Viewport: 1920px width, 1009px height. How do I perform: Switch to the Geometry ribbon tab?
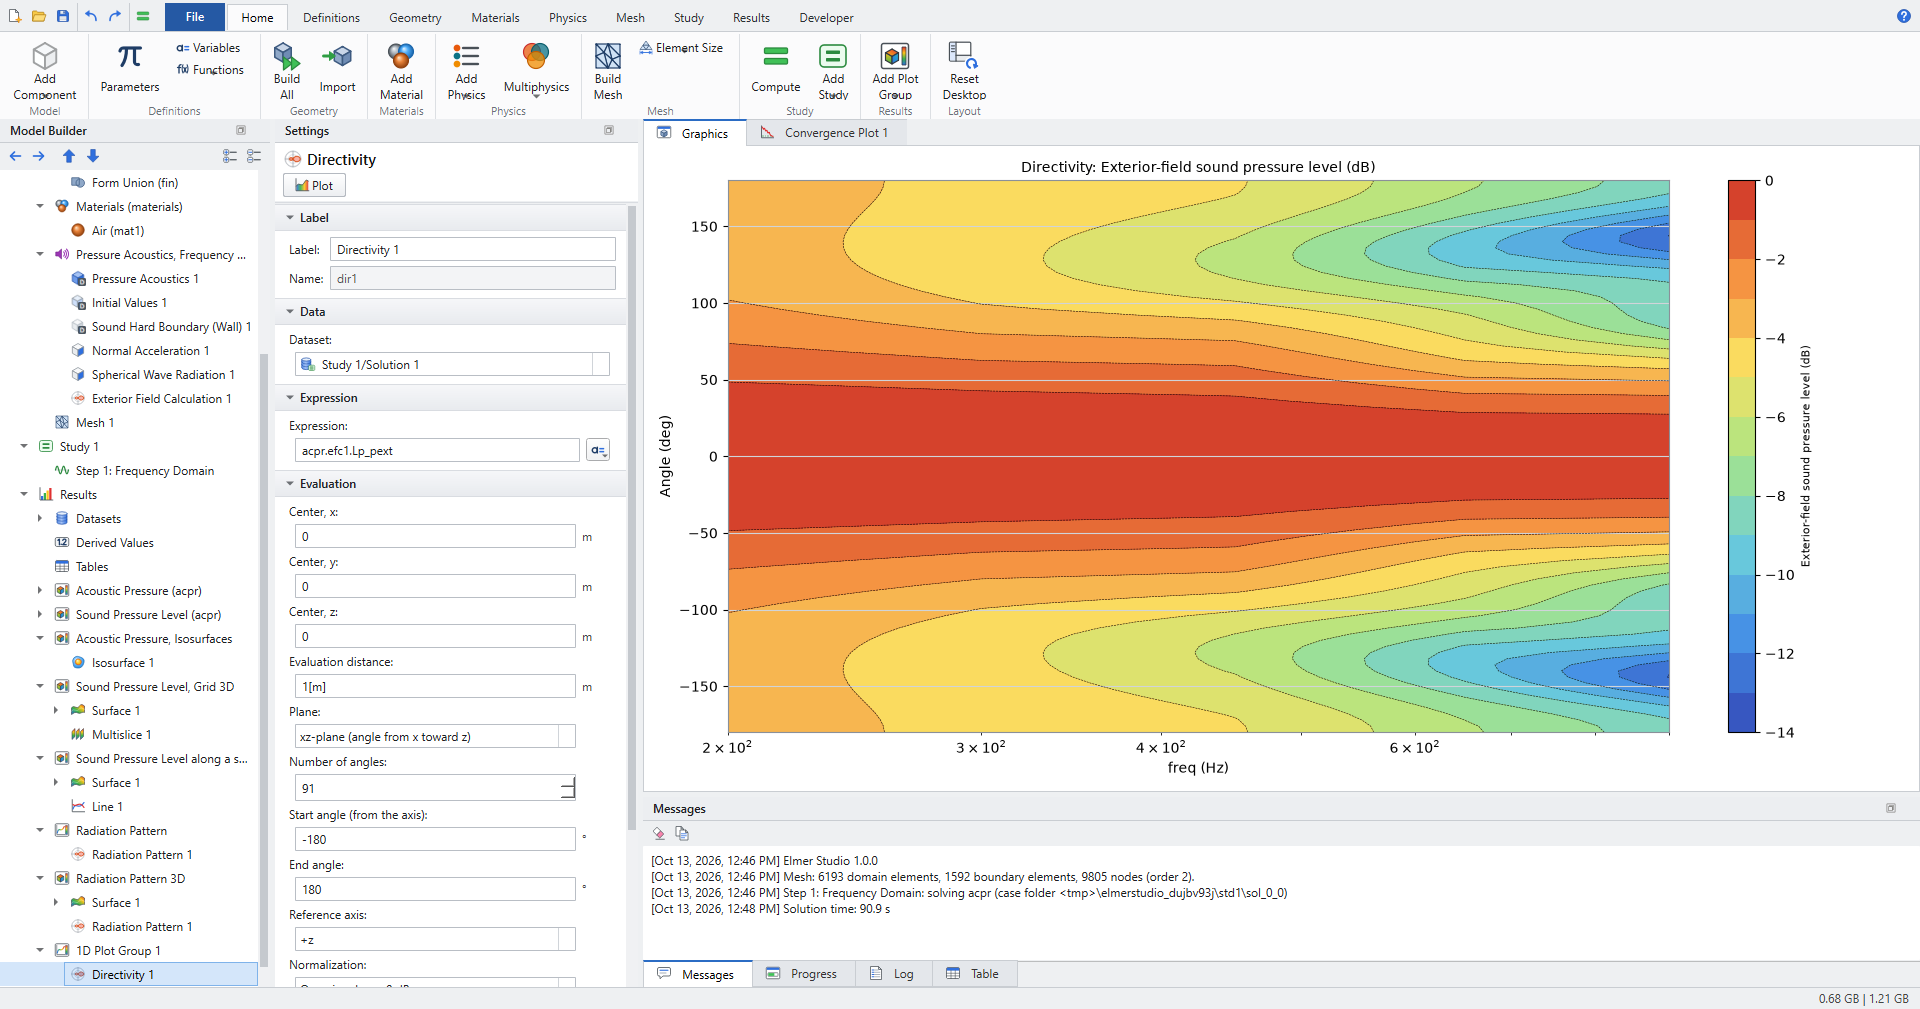415,18
